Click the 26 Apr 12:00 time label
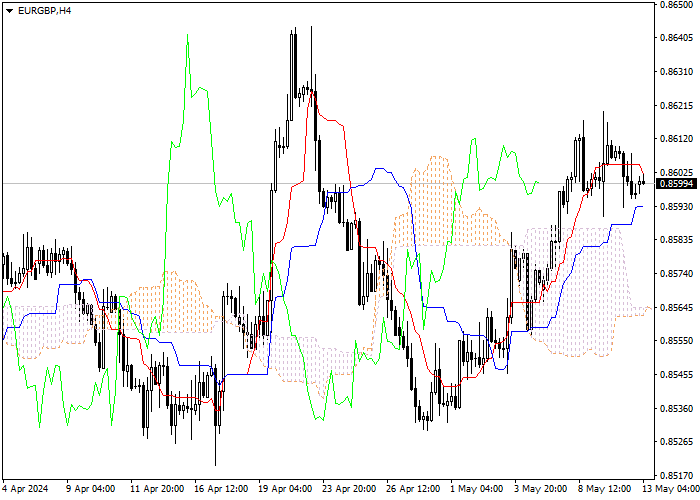Image resolution: width=700 pixels, height=500 pixels. pyautogui.click(x=414, y=489)
